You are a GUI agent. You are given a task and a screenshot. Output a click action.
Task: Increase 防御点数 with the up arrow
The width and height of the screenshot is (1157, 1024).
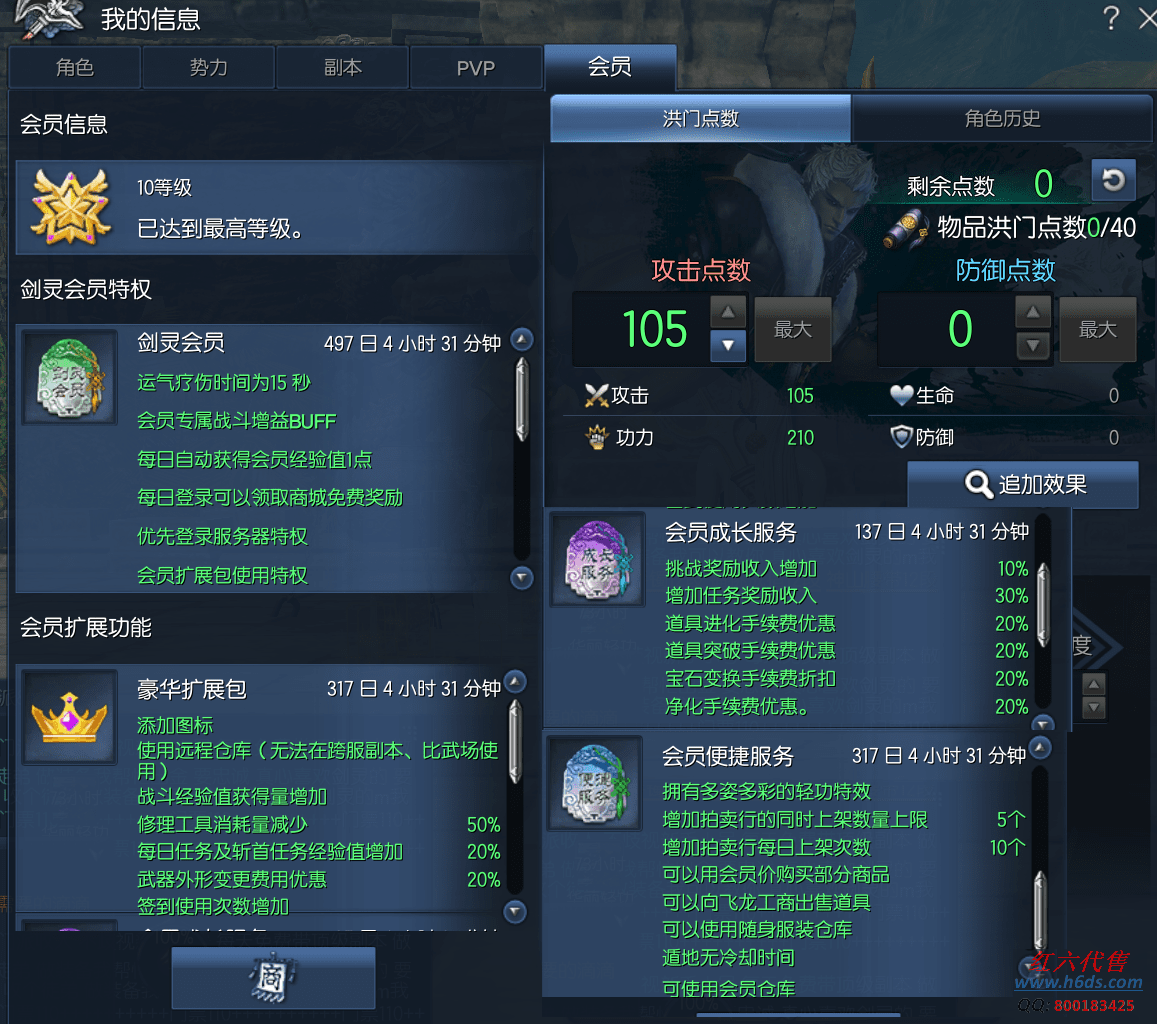[1032, 312]
